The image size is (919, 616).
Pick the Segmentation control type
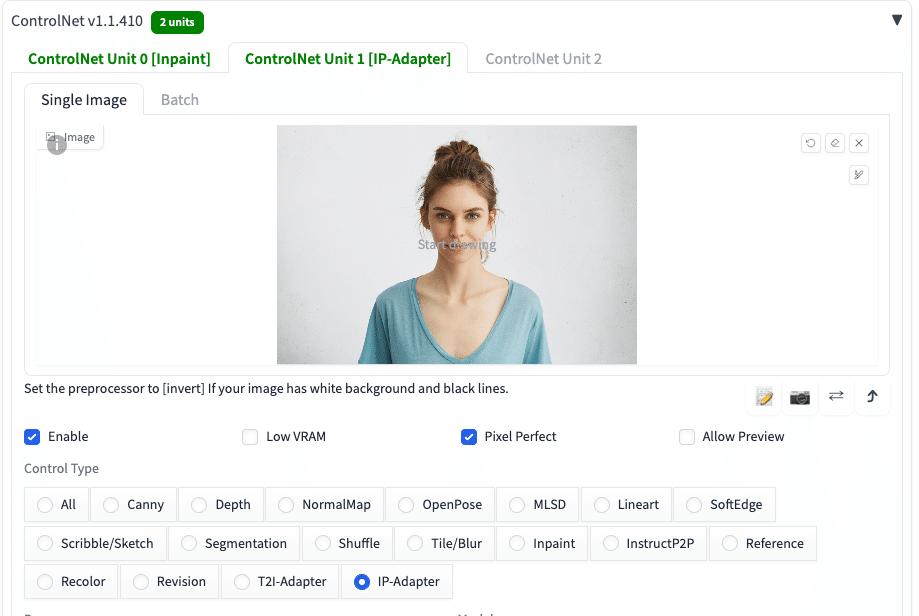click(x=234, y=543)
